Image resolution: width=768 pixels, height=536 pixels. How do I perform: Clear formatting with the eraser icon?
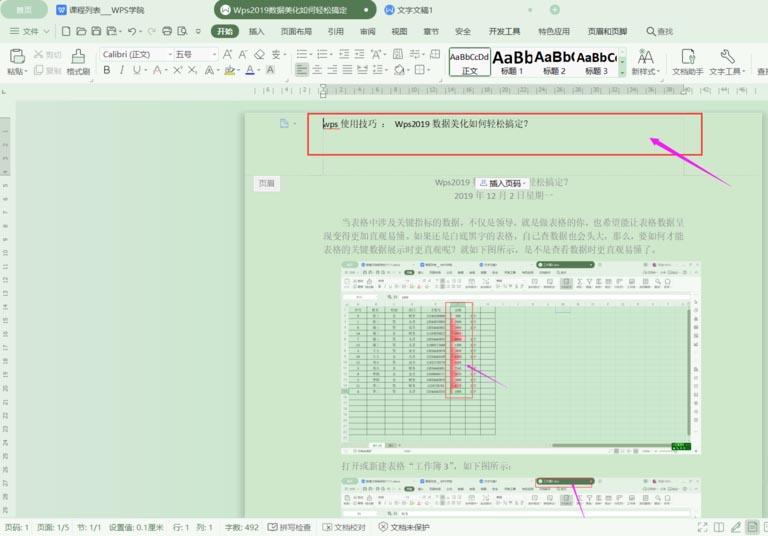pyautogui.click(x=259, y=54)
